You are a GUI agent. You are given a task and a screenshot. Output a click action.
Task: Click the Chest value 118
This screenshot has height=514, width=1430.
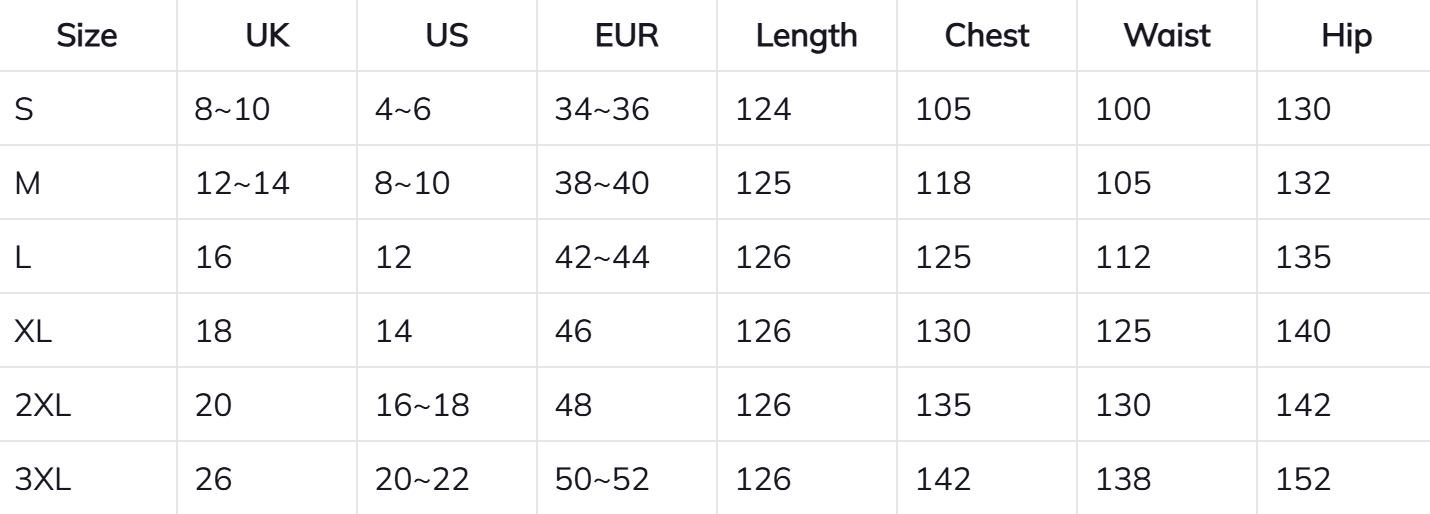coord(943,184)
